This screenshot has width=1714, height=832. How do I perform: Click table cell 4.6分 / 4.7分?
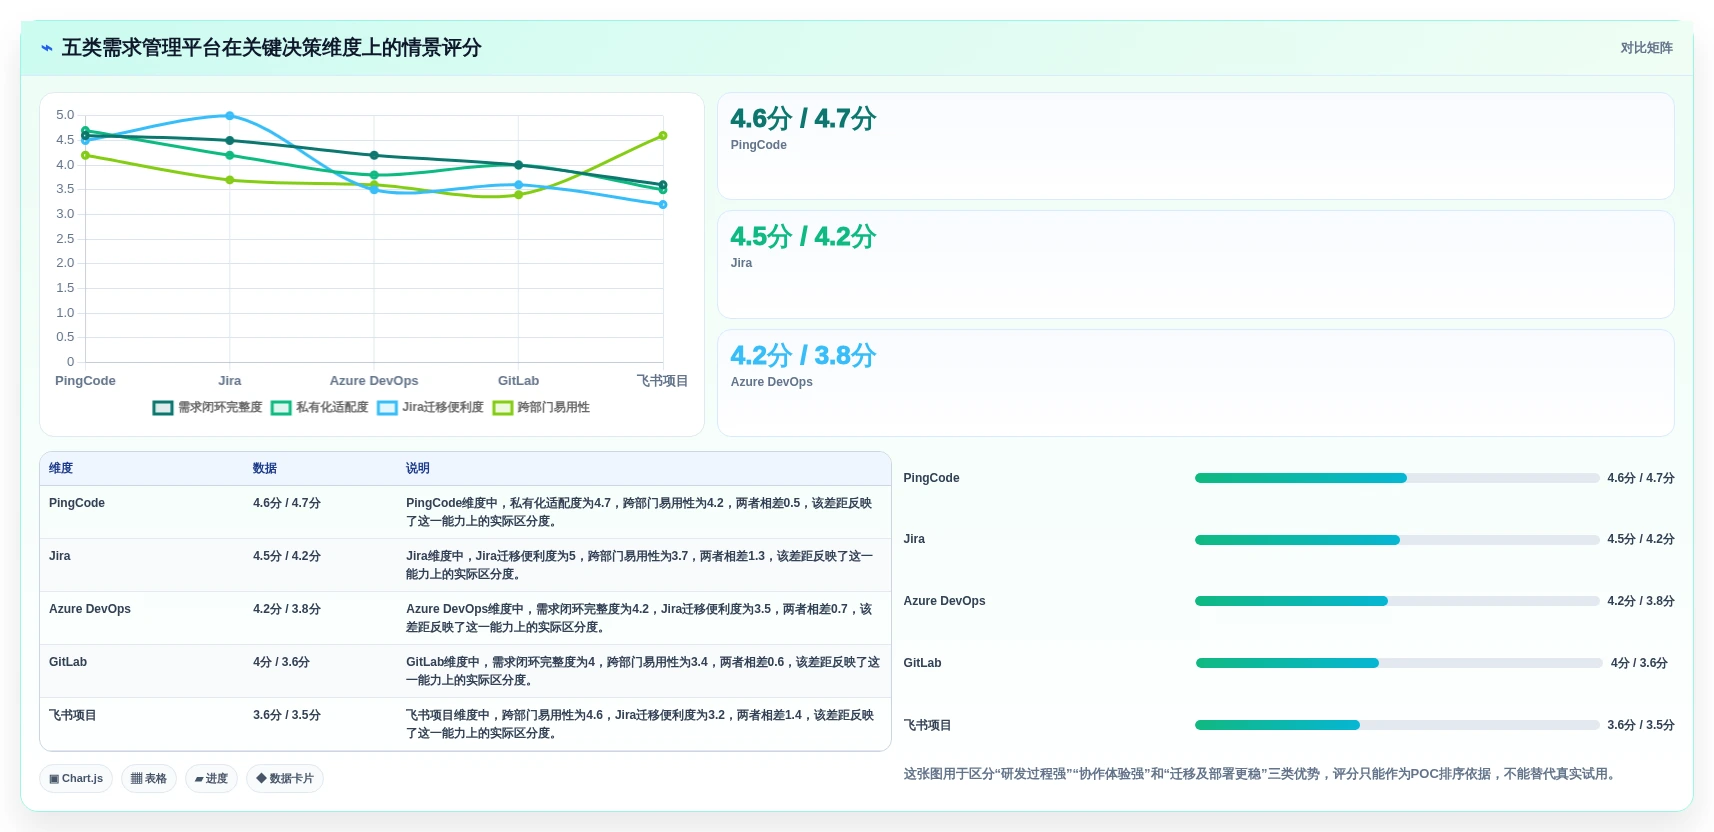(x=287, y=503)
